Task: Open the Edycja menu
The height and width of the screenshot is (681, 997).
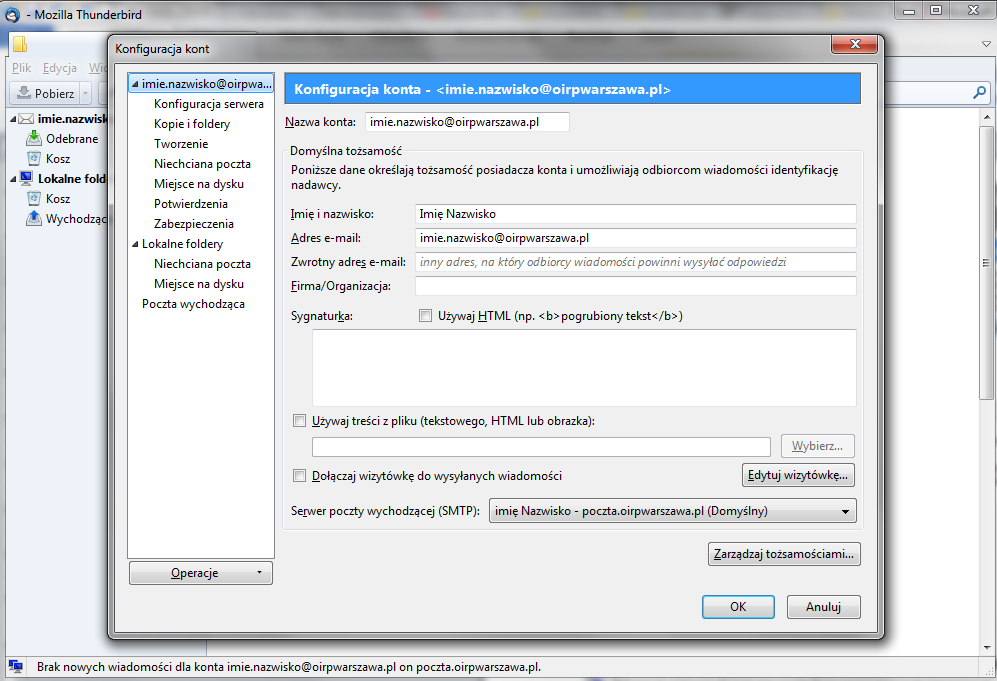Action: 60,67
